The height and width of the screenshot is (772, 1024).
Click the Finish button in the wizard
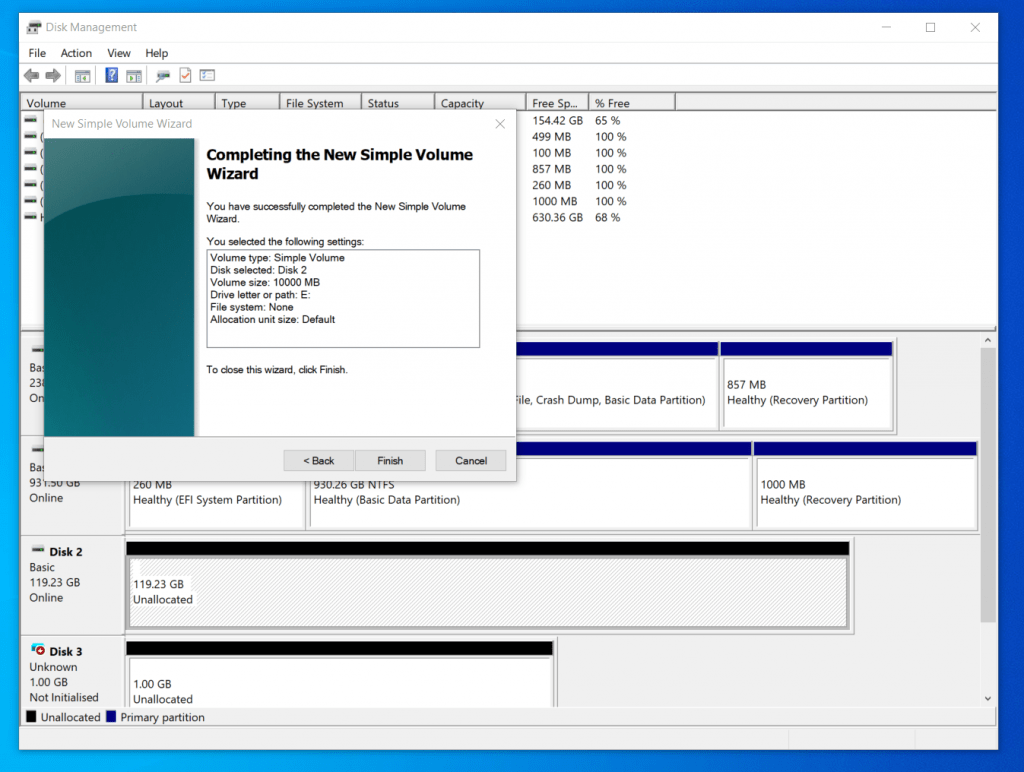(390, 460)
